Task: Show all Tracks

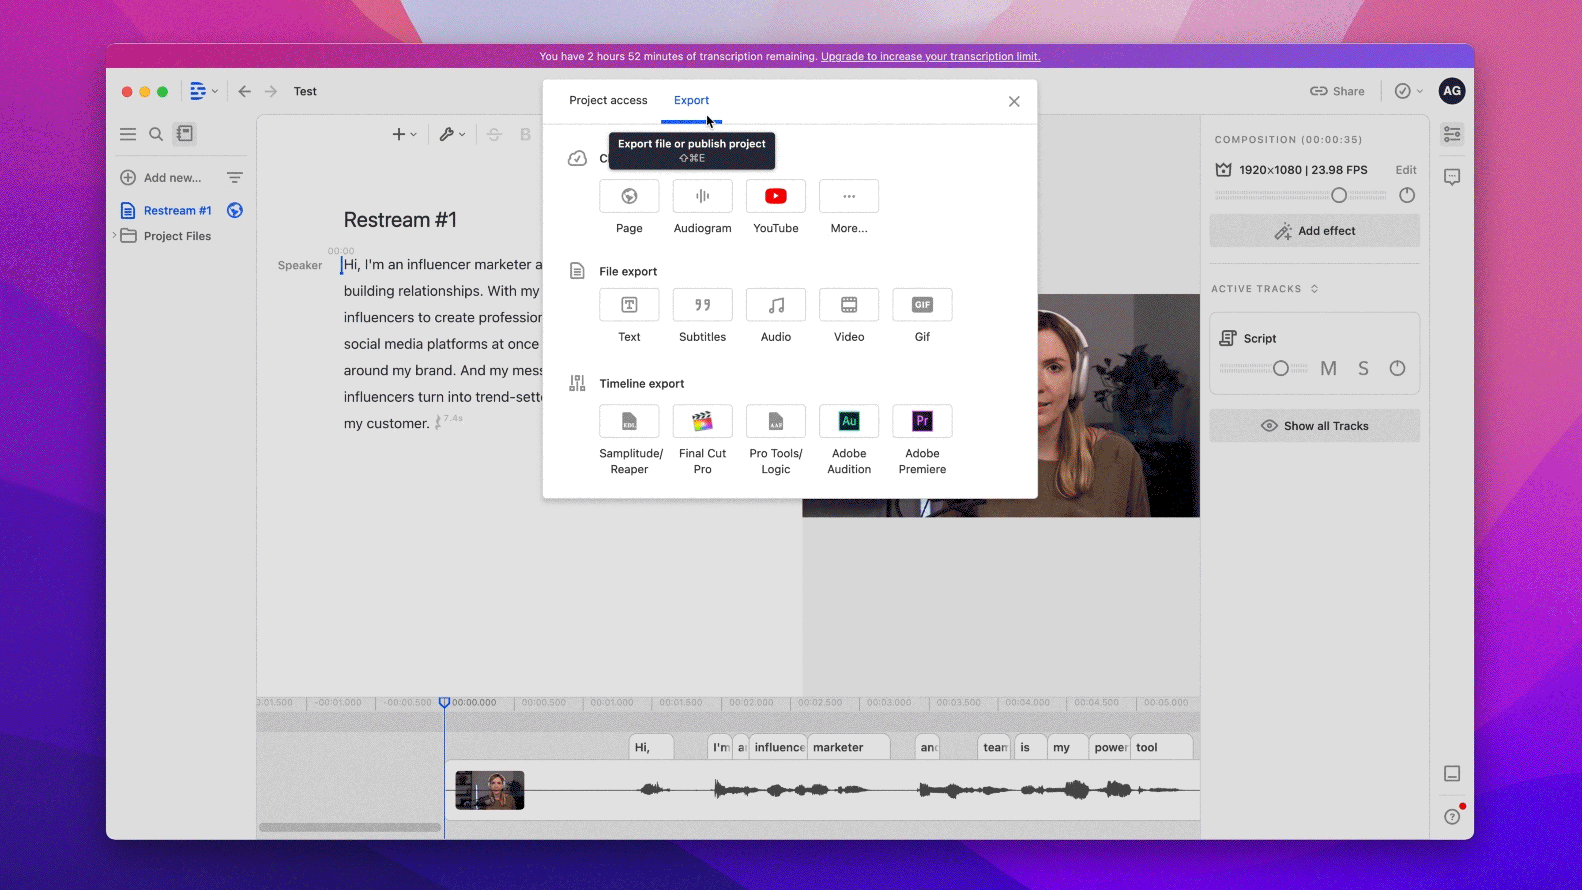Action: (1314, 426)
